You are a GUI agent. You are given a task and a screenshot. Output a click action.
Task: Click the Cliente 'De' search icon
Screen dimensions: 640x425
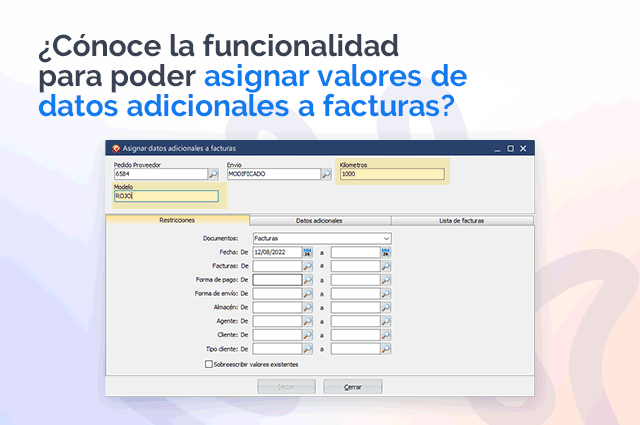308,335
